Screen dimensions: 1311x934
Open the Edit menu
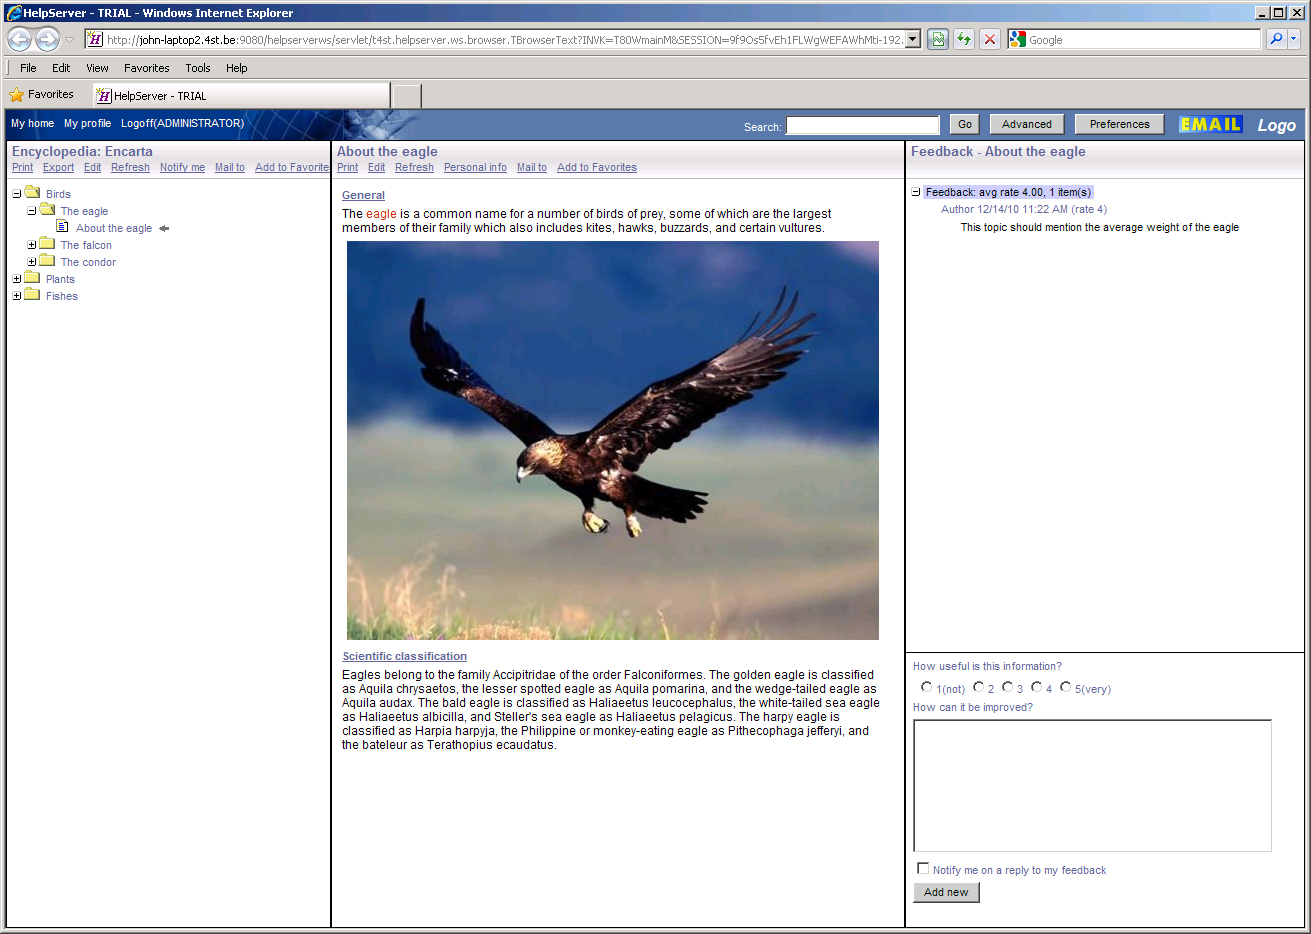tap(61, 68)
